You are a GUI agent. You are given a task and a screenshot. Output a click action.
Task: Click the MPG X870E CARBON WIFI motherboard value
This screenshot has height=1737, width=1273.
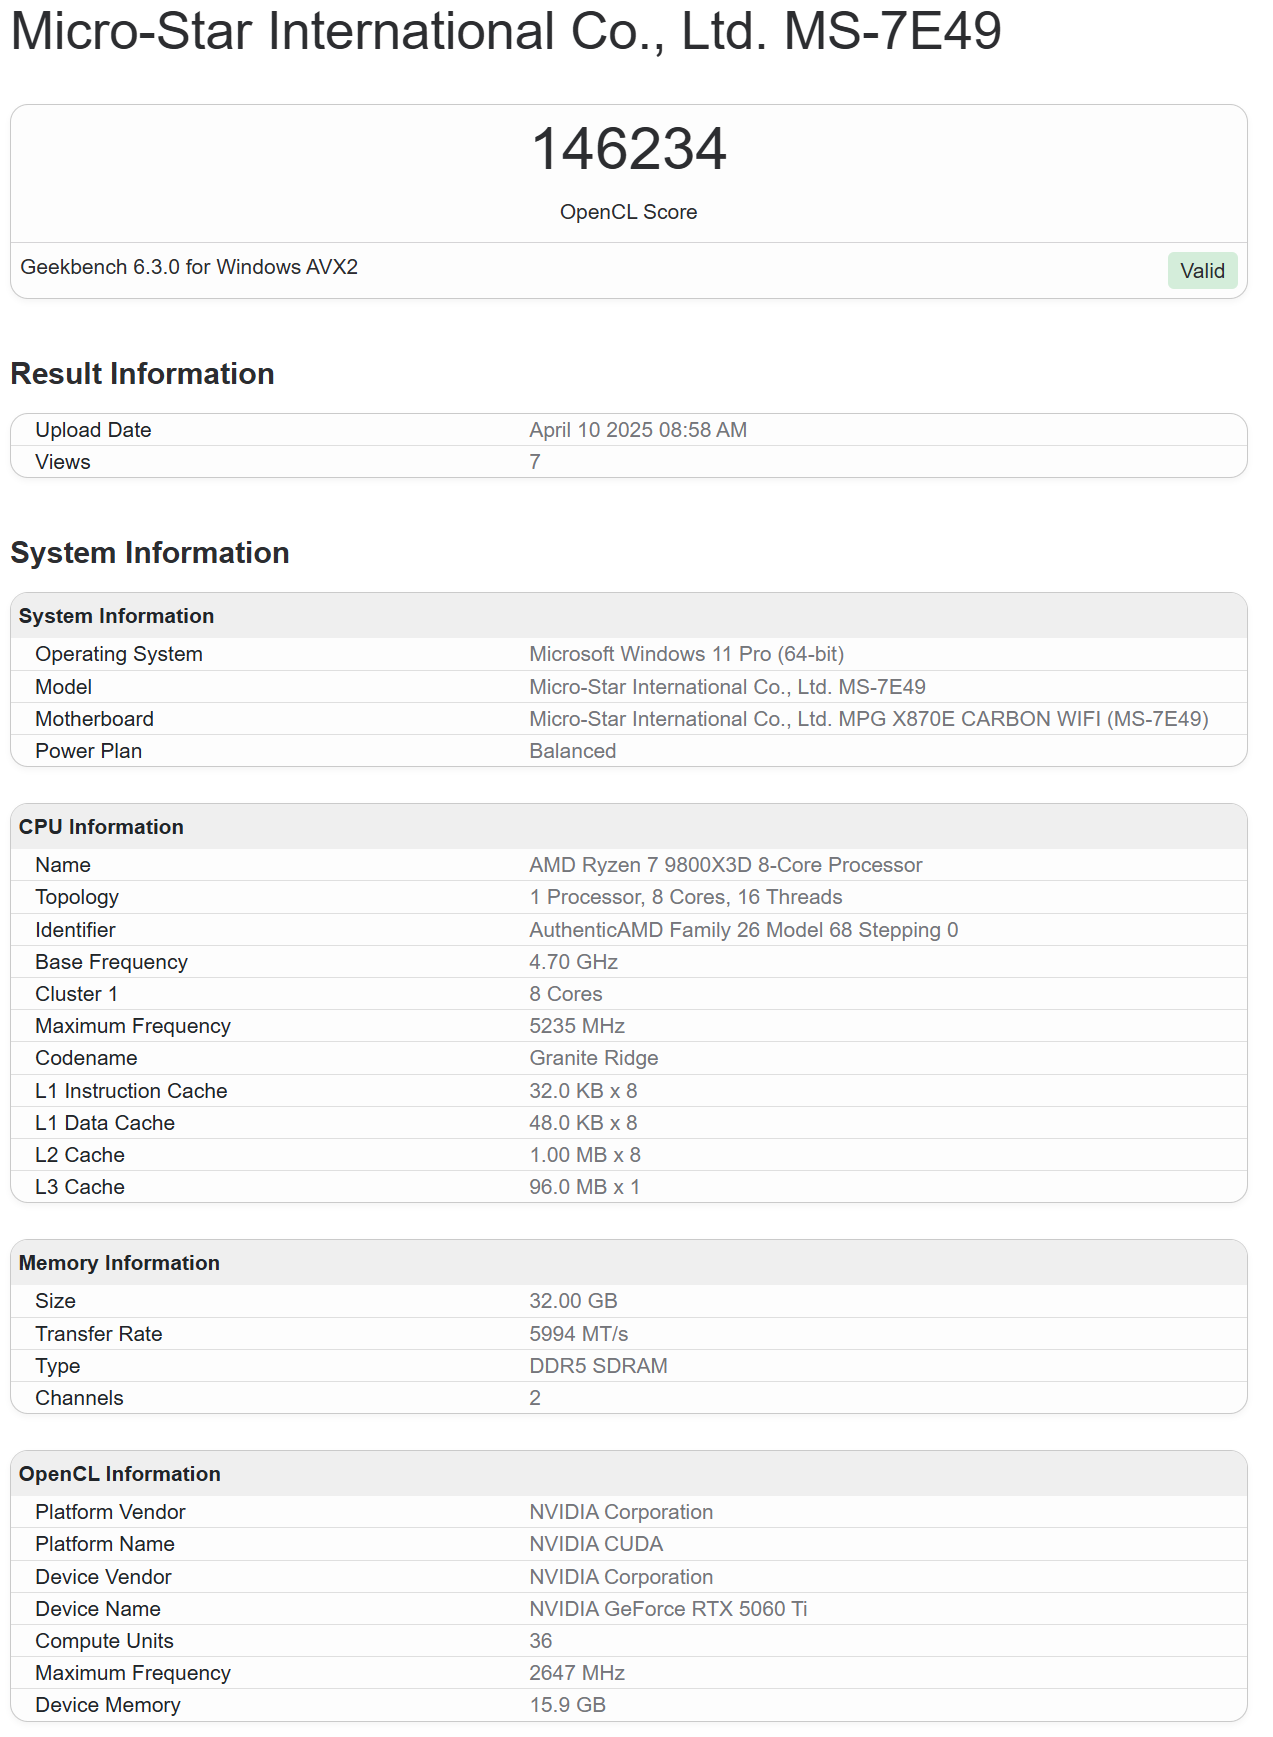[868, 719]
